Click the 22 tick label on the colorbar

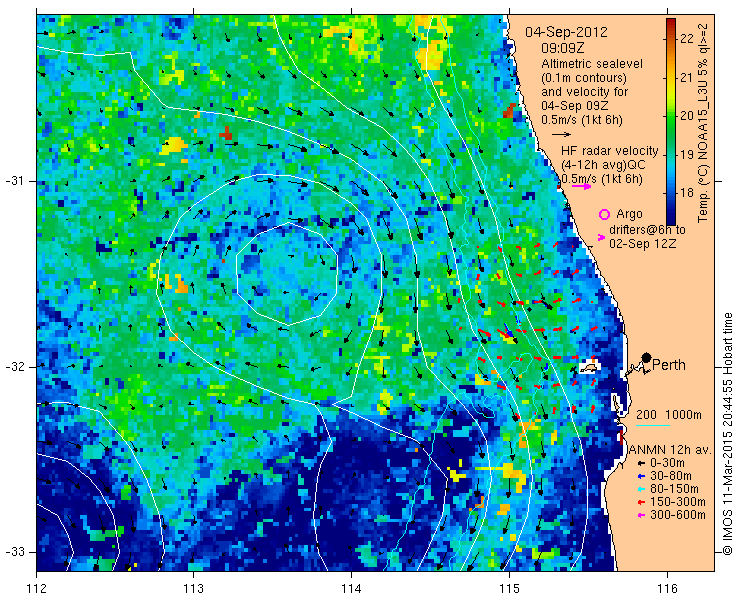pos(687,39)
